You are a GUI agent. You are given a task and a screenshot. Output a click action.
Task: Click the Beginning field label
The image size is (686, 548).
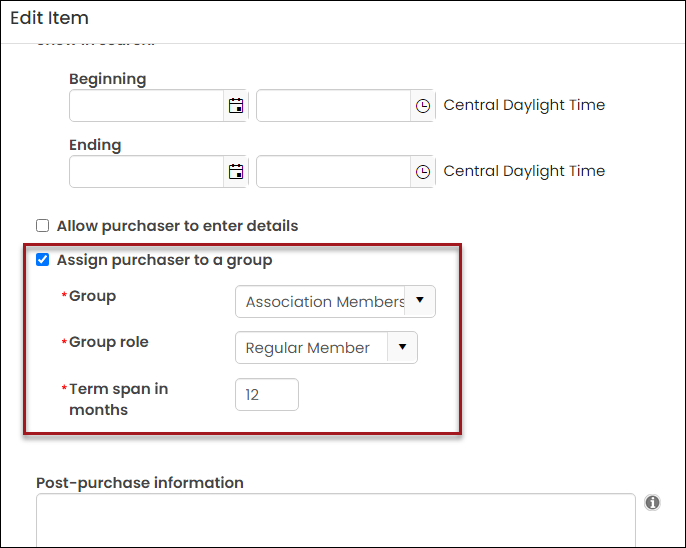[108, 79]
